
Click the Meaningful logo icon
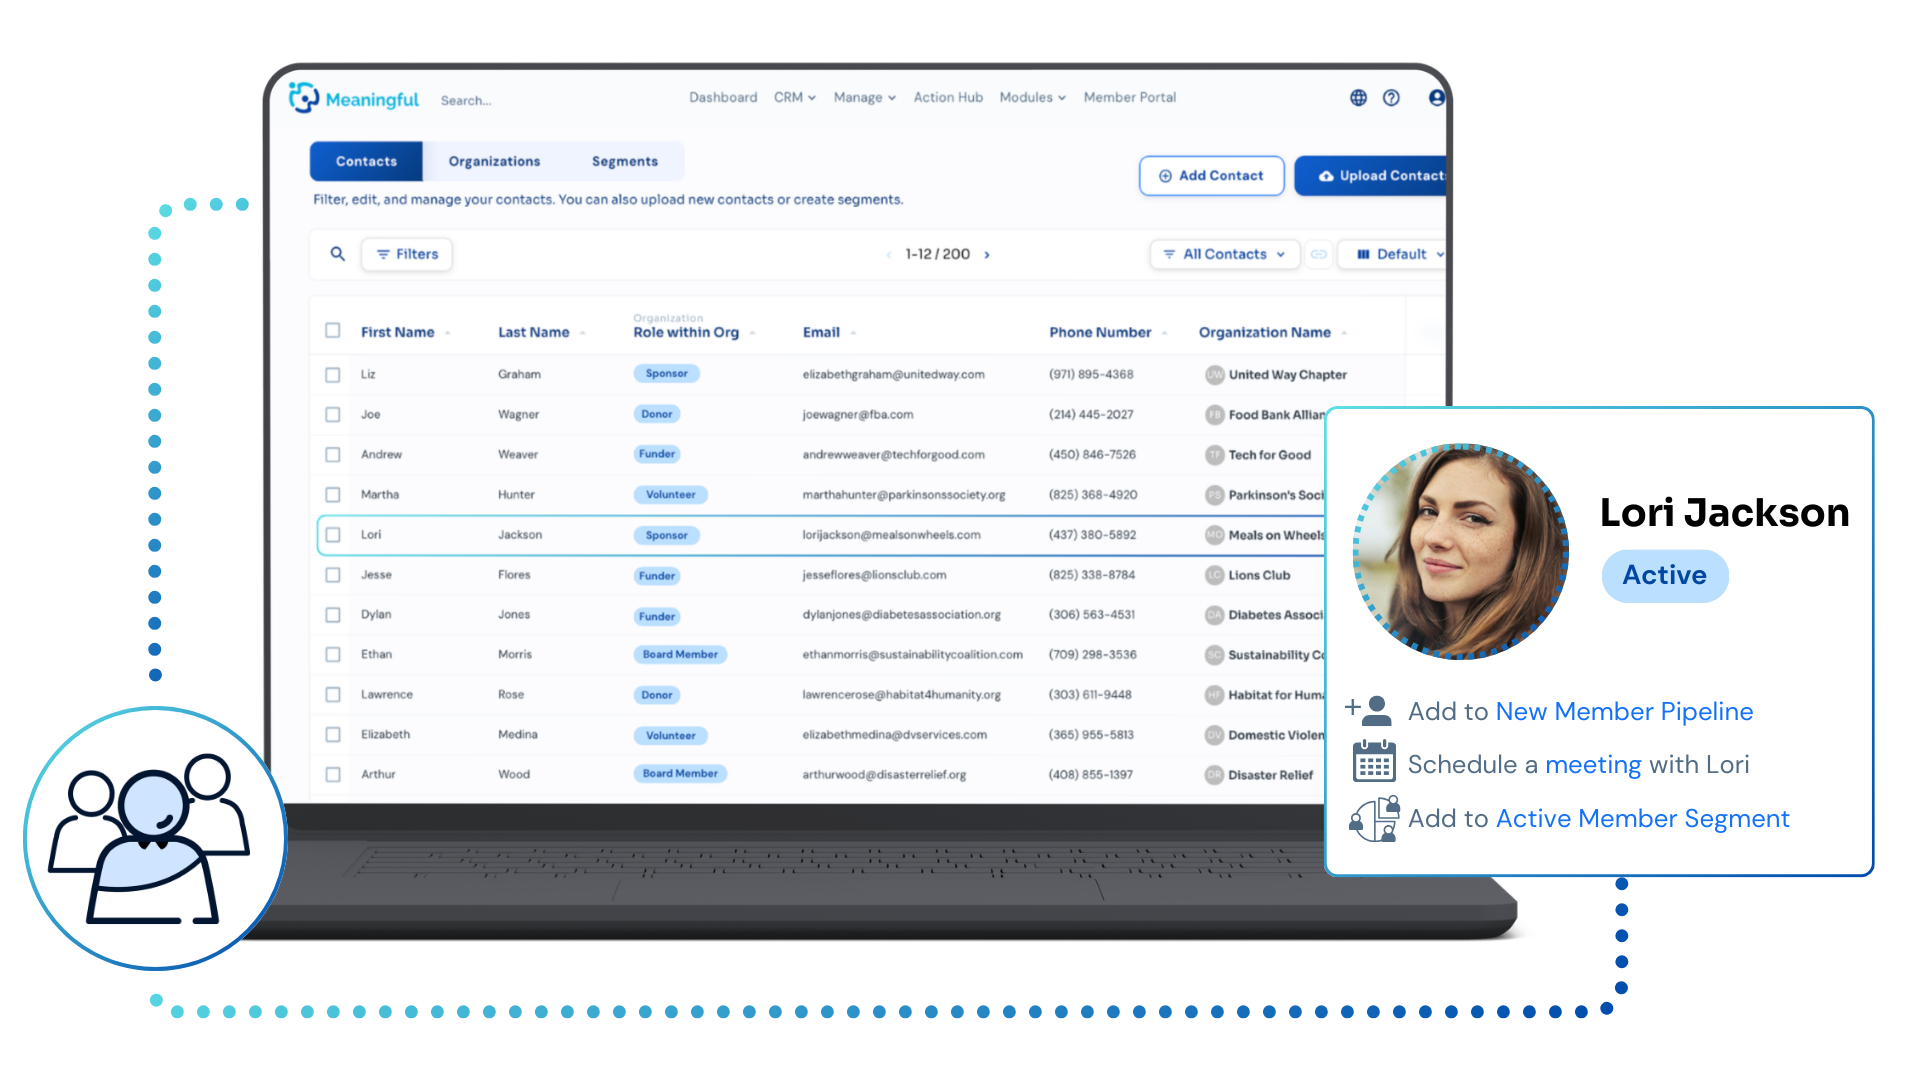[304, 98]
